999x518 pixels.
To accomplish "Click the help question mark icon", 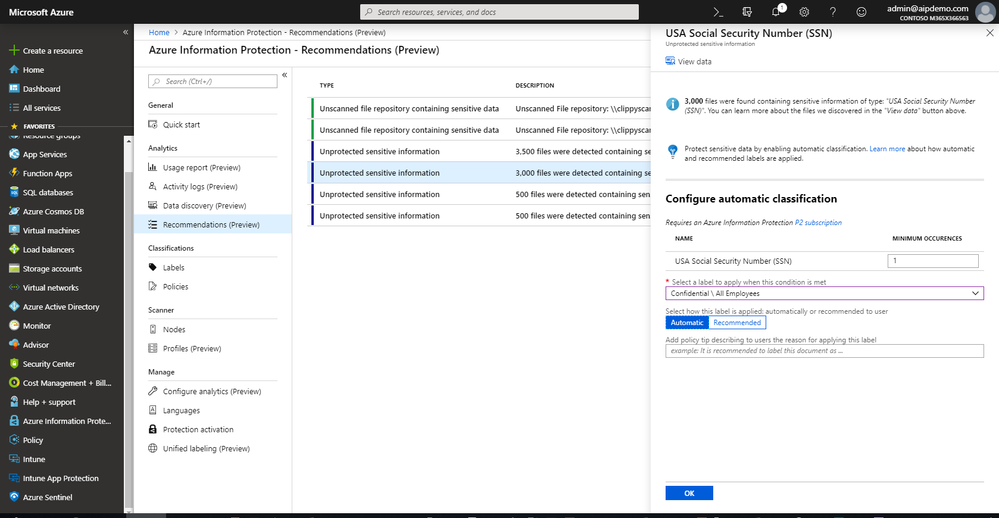I will (833, 12).
